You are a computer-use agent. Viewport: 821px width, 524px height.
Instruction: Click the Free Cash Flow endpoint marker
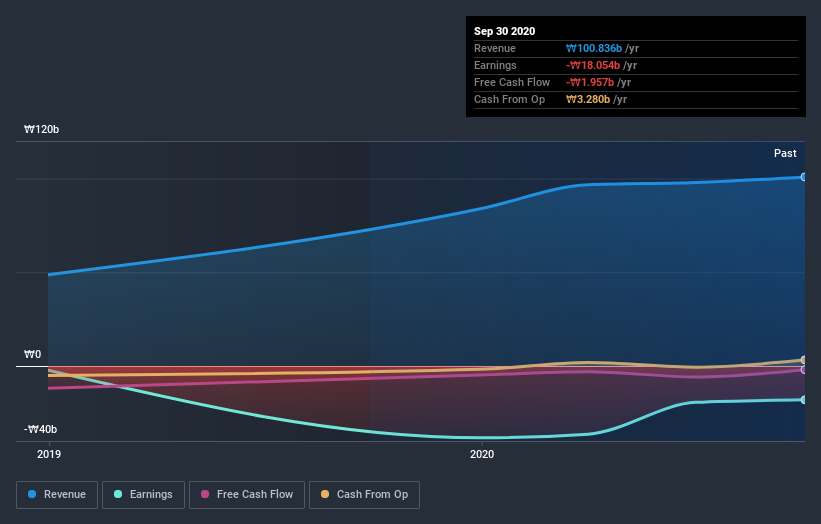(x=803, y=370)
